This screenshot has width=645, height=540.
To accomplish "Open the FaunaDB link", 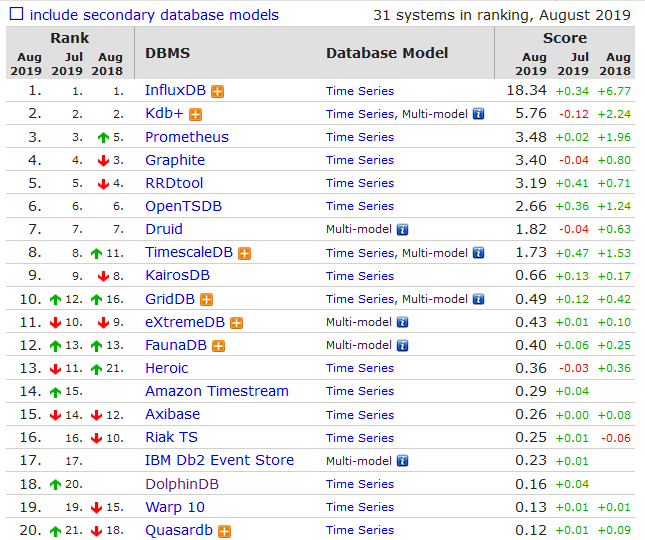I will [x=176, y=345].
